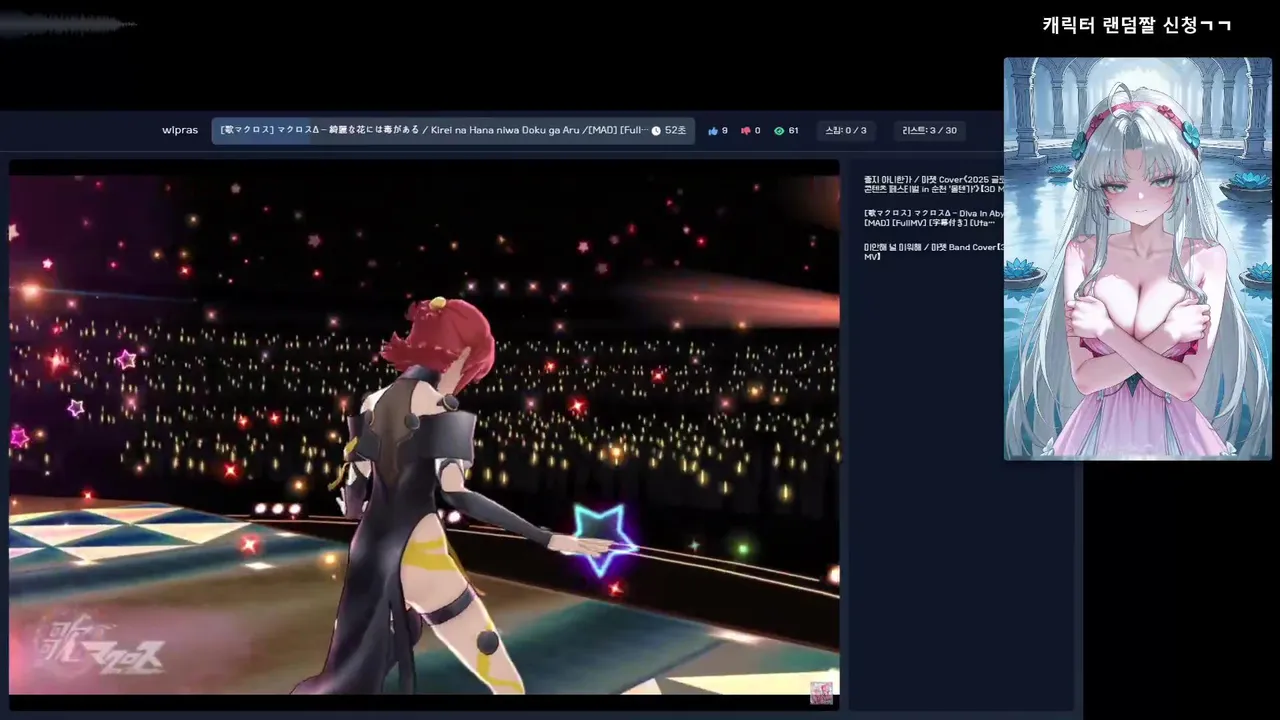Click the current song title bar
1280x720 pixels.
(453, 131)
